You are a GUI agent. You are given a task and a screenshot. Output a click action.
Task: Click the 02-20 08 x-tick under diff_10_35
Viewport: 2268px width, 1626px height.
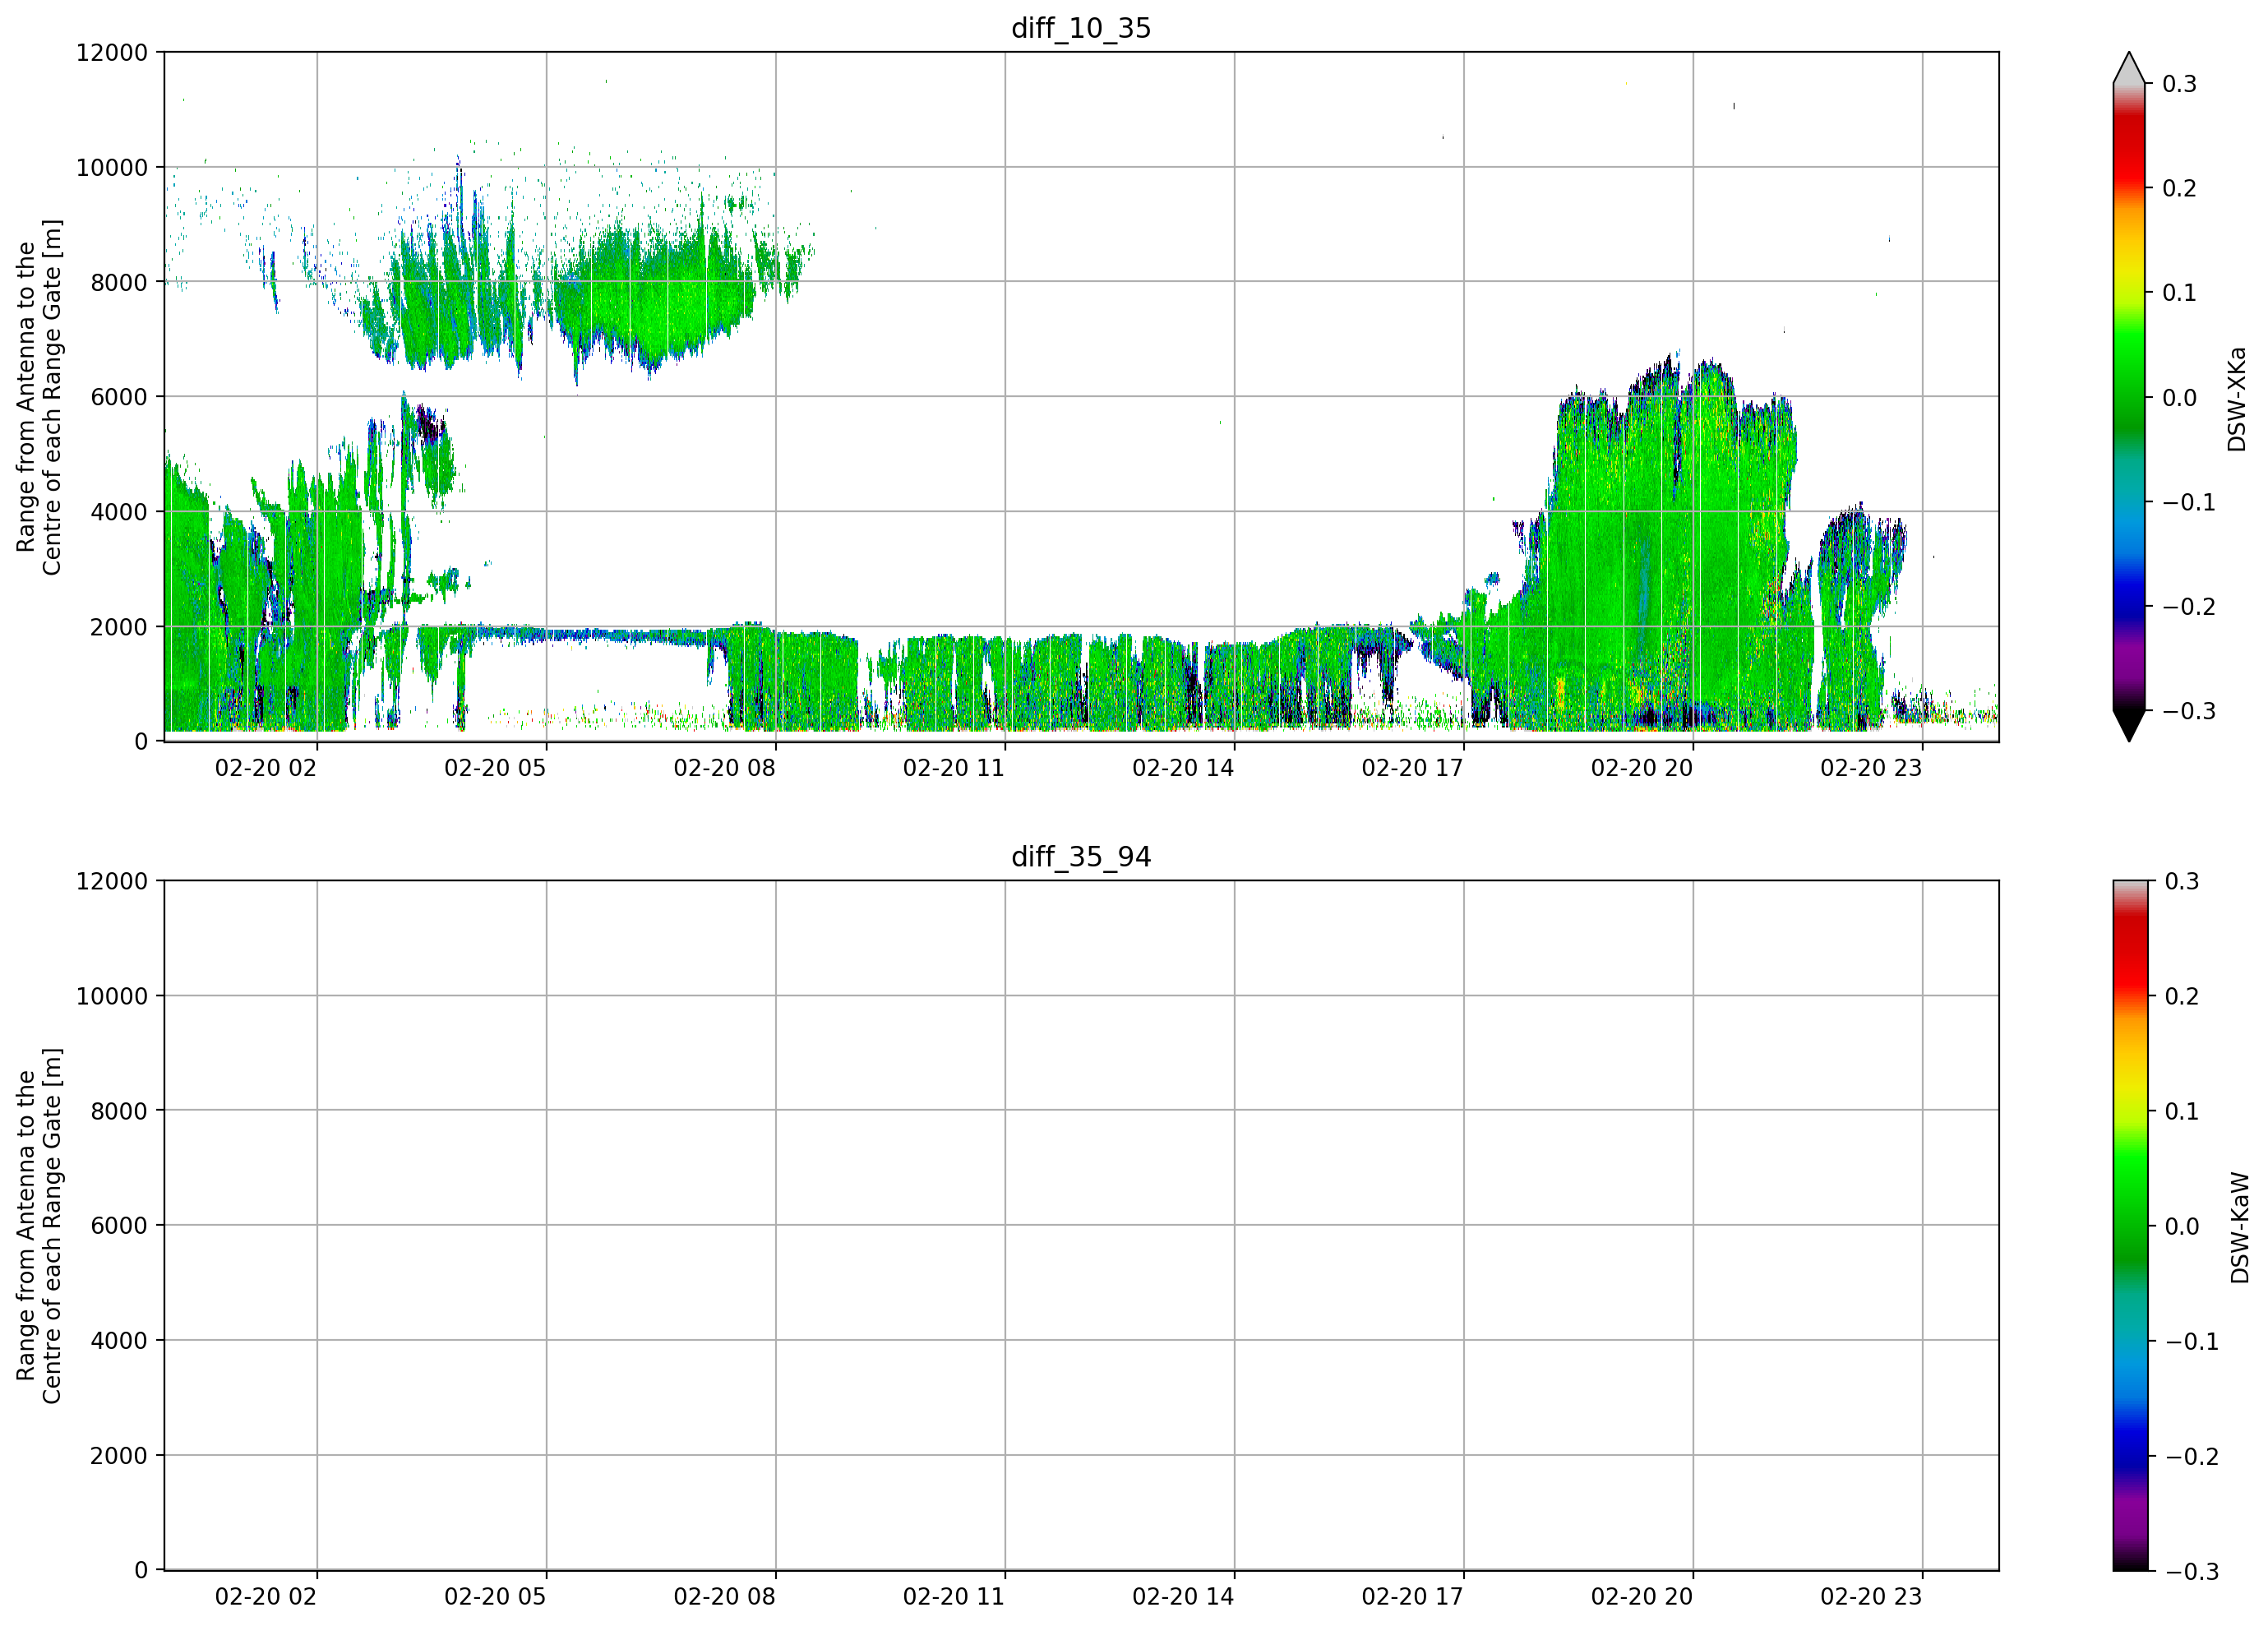[x=725, y=768]
